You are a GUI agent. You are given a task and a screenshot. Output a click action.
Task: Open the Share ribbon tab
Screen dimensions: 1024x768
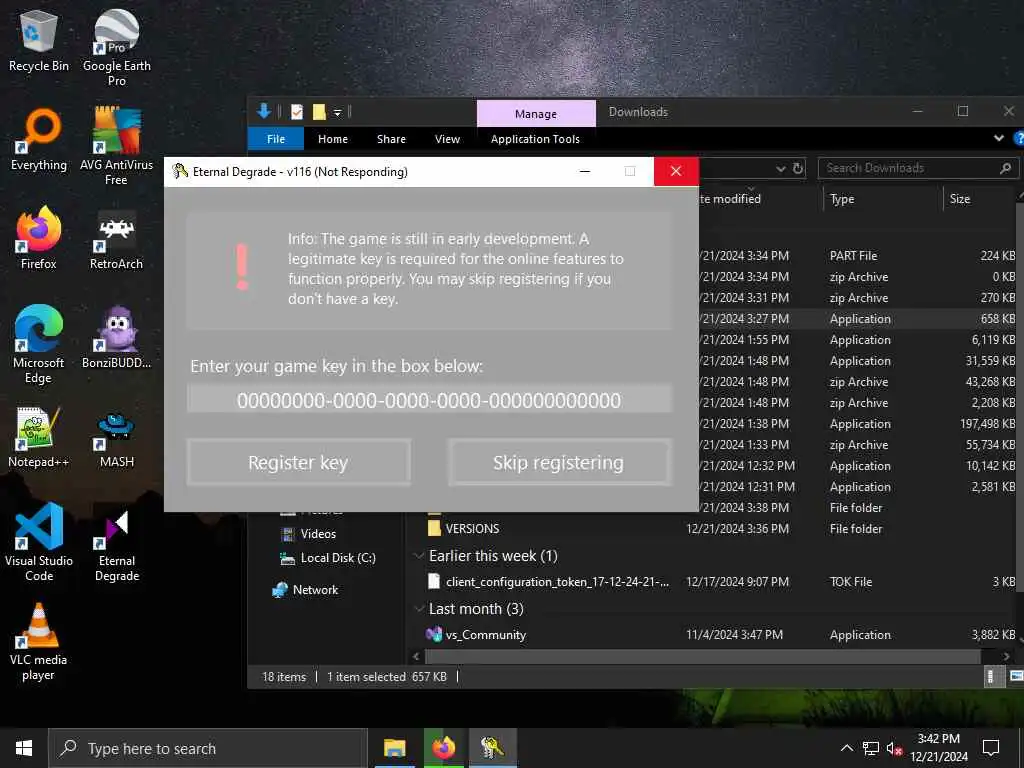click(x=391, y=138)
